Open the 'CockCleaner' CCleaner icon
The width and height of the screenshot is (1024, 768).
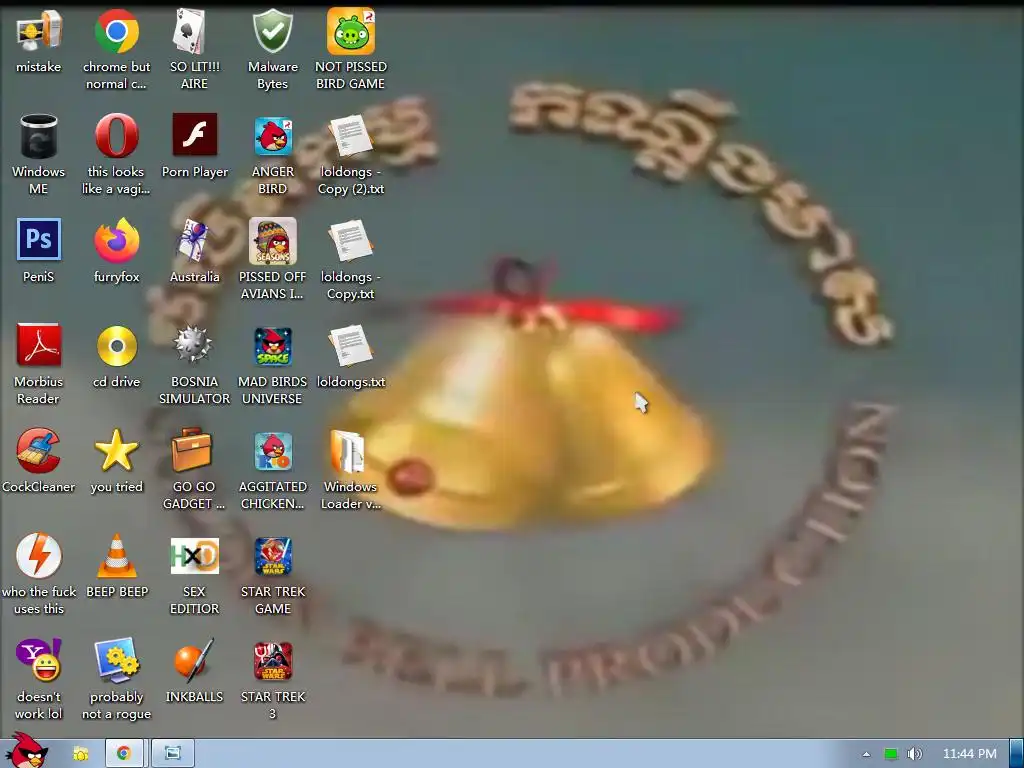(39, 451)
